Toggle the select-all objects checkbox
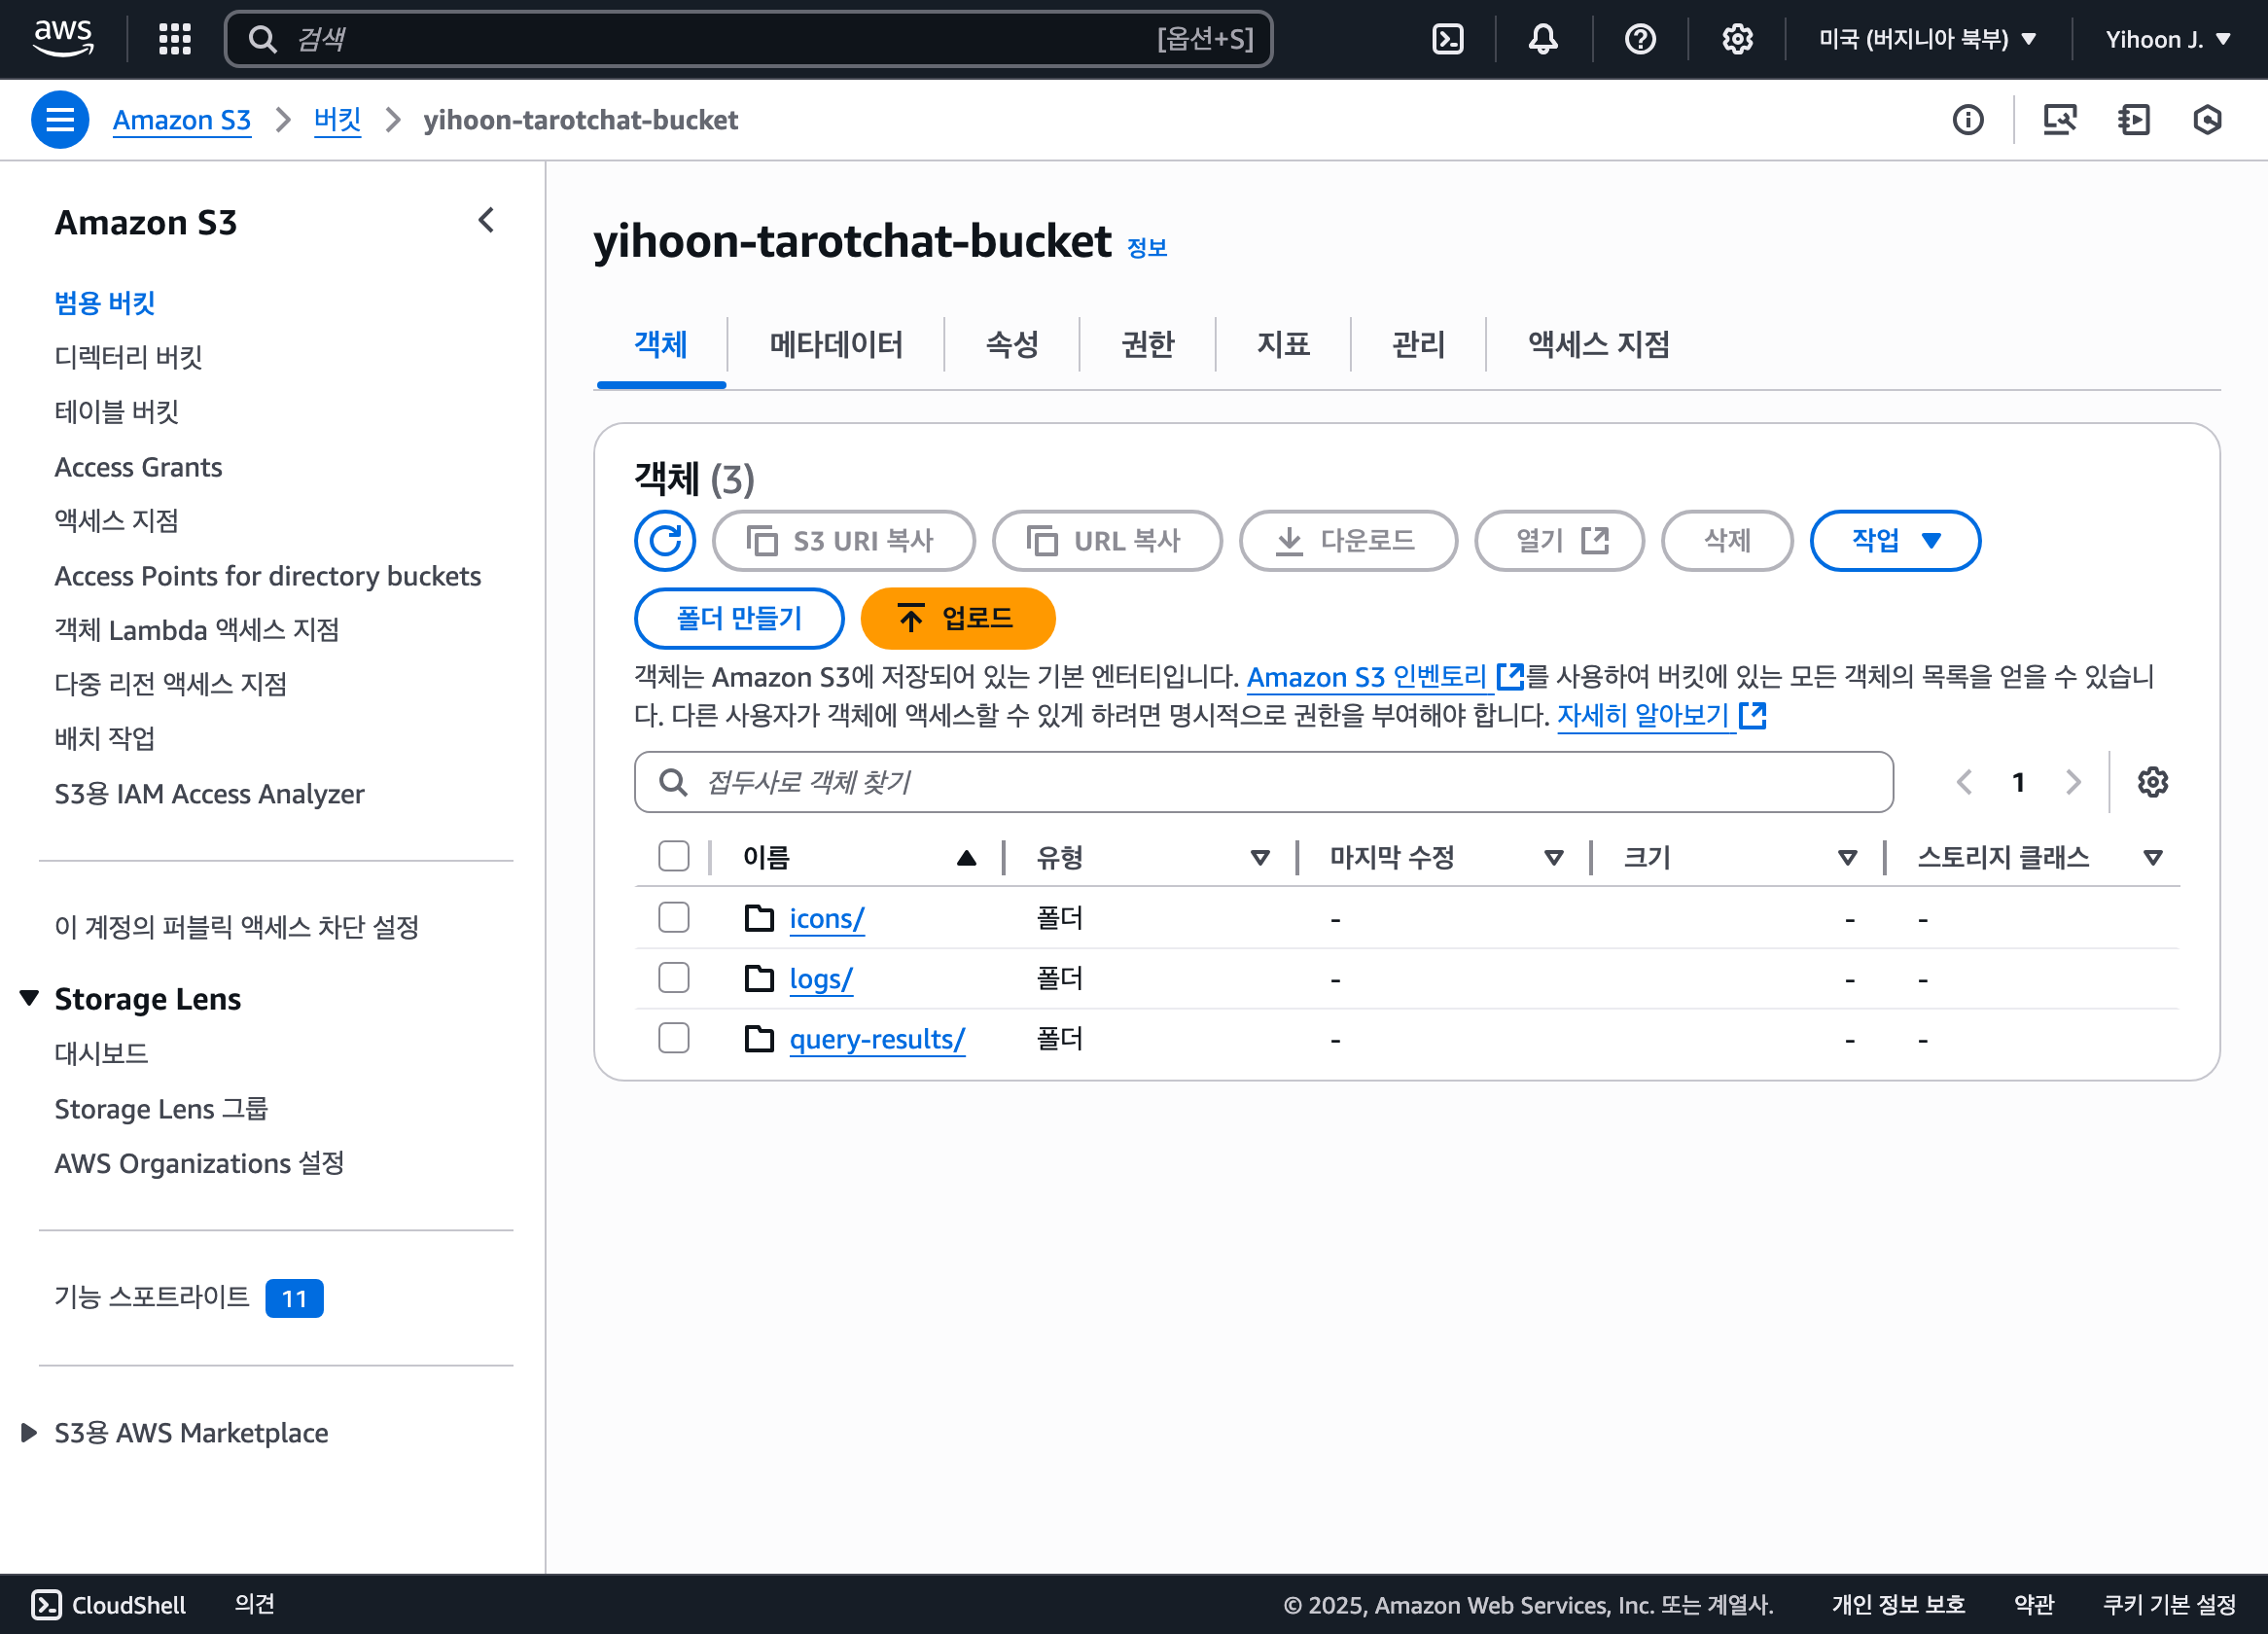The image size is (2268, 1634). [673, 857]
